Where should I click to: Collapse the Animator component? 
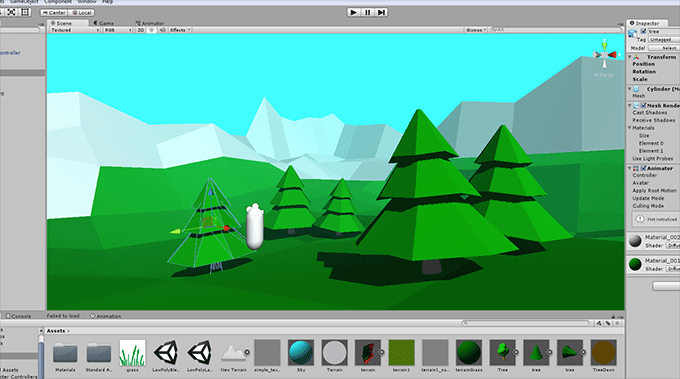pos(630,168)
